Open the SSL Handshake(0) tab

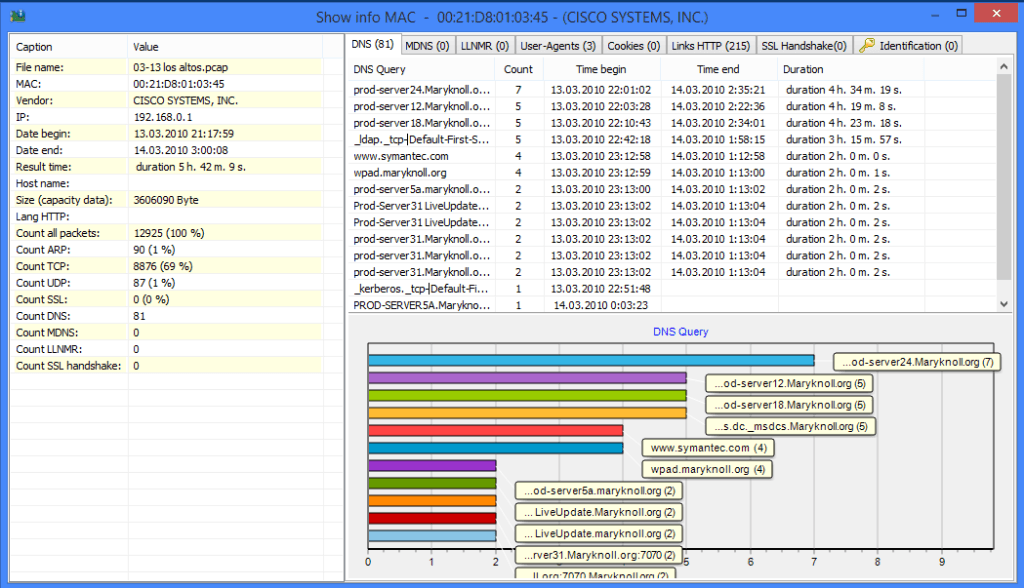point(804,46)
